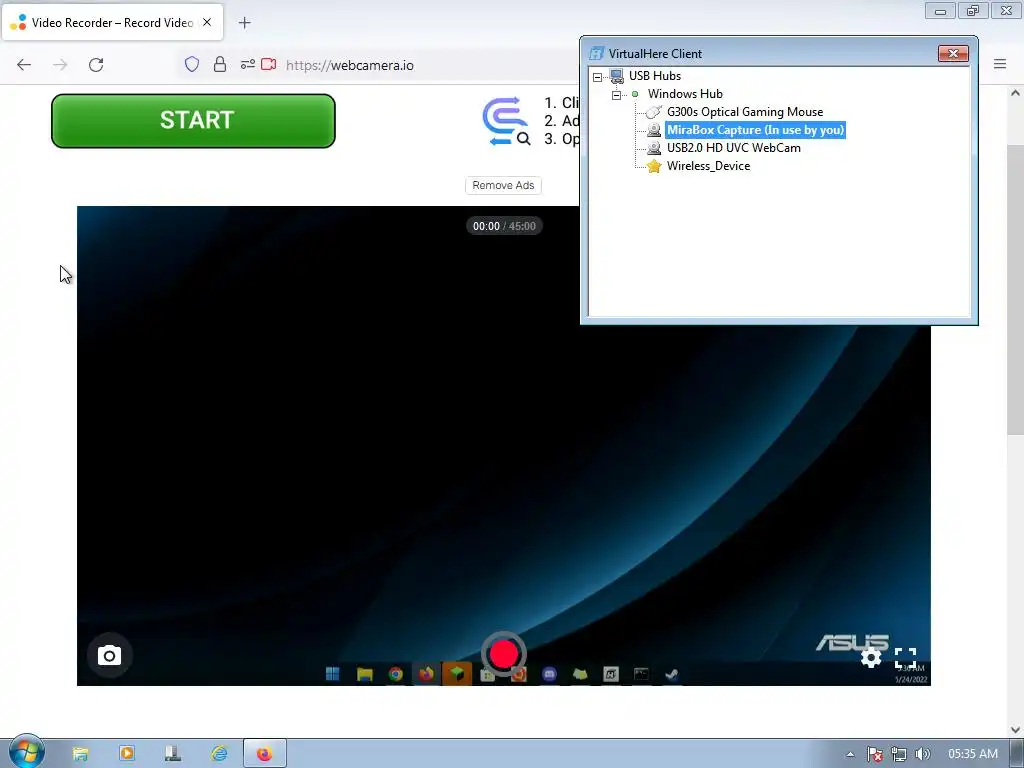This screenshot has height=768, width=1024.
Task: Click the volume speaker tray icon
Action: pos(922,754)
